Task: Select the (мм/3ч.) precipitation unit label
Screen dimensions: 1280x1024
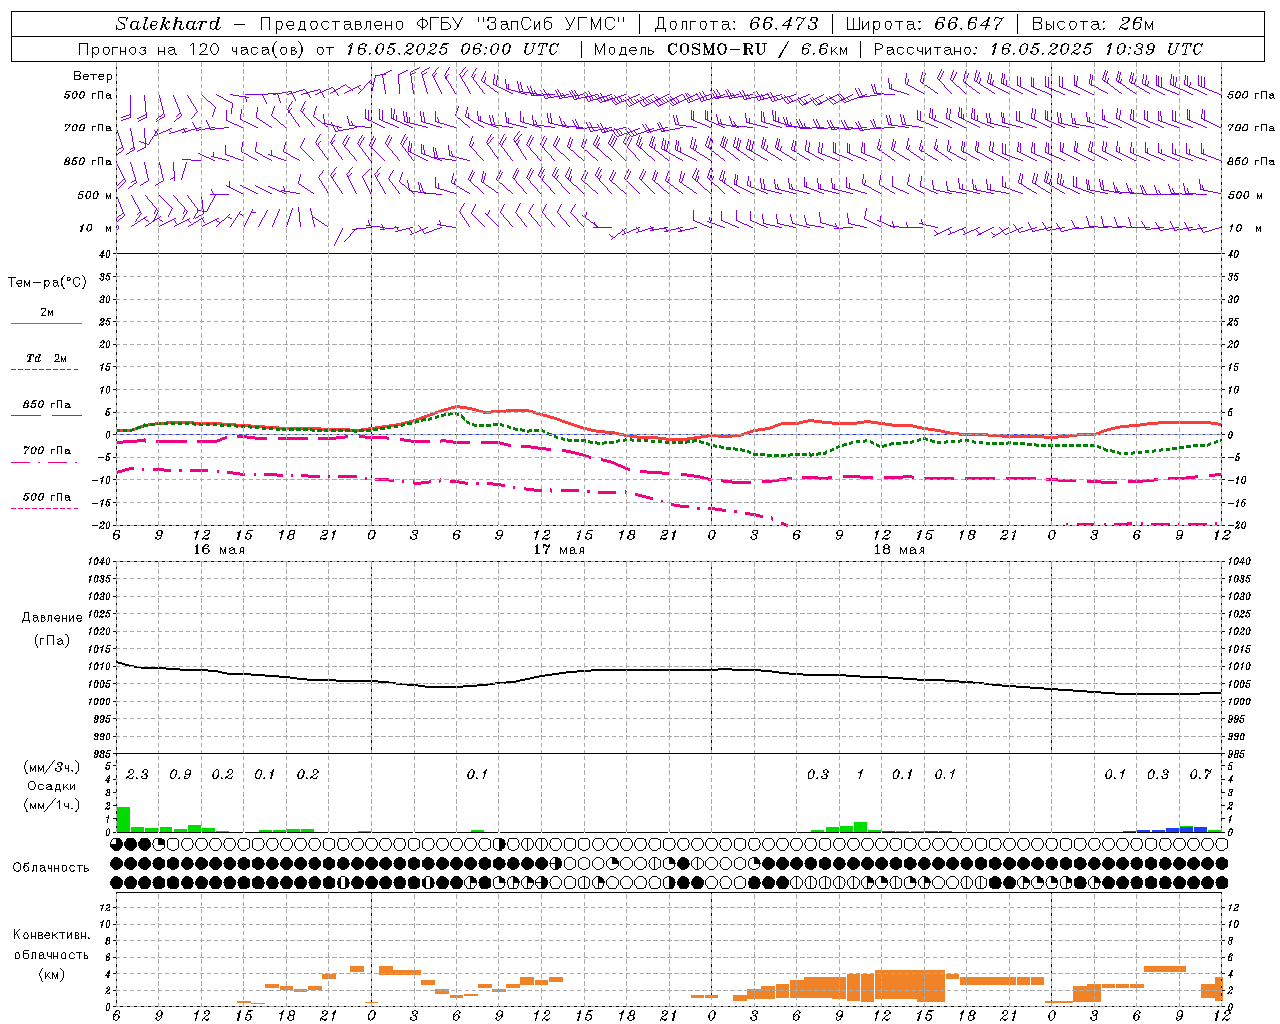Action: 51,768
